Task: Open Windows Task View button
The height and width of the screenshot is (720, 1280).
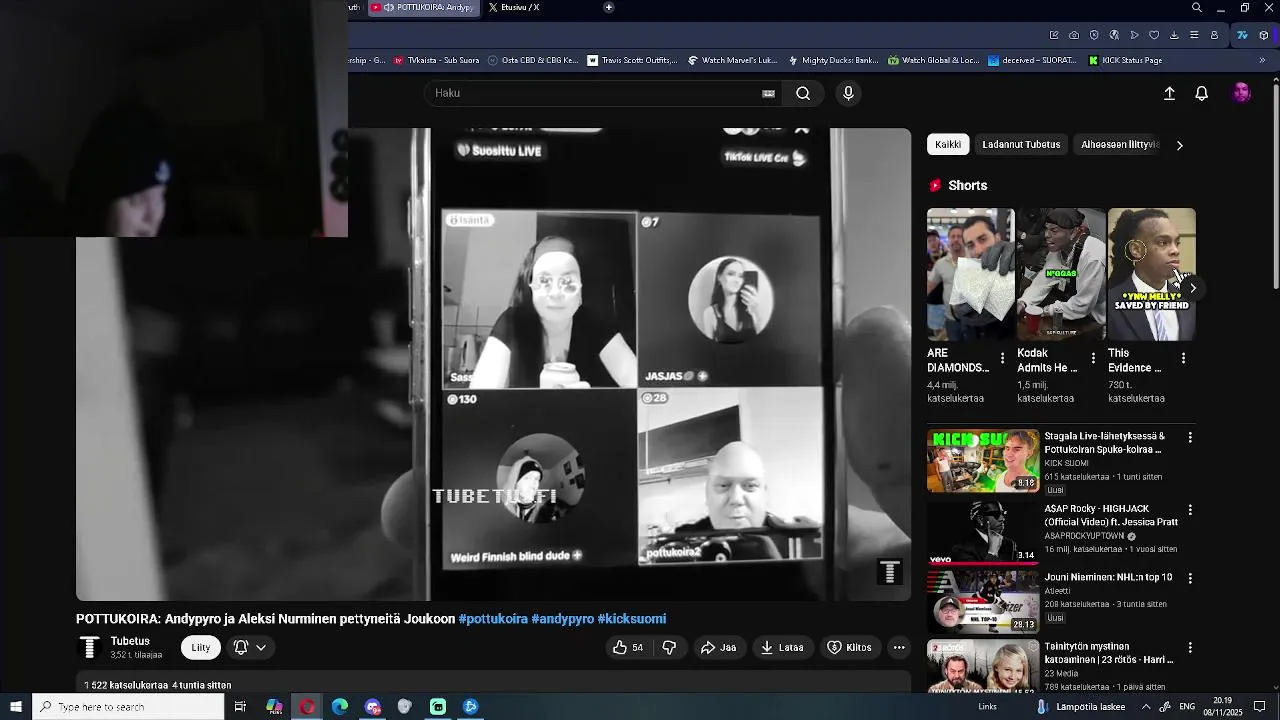Action: pos(240,707)
